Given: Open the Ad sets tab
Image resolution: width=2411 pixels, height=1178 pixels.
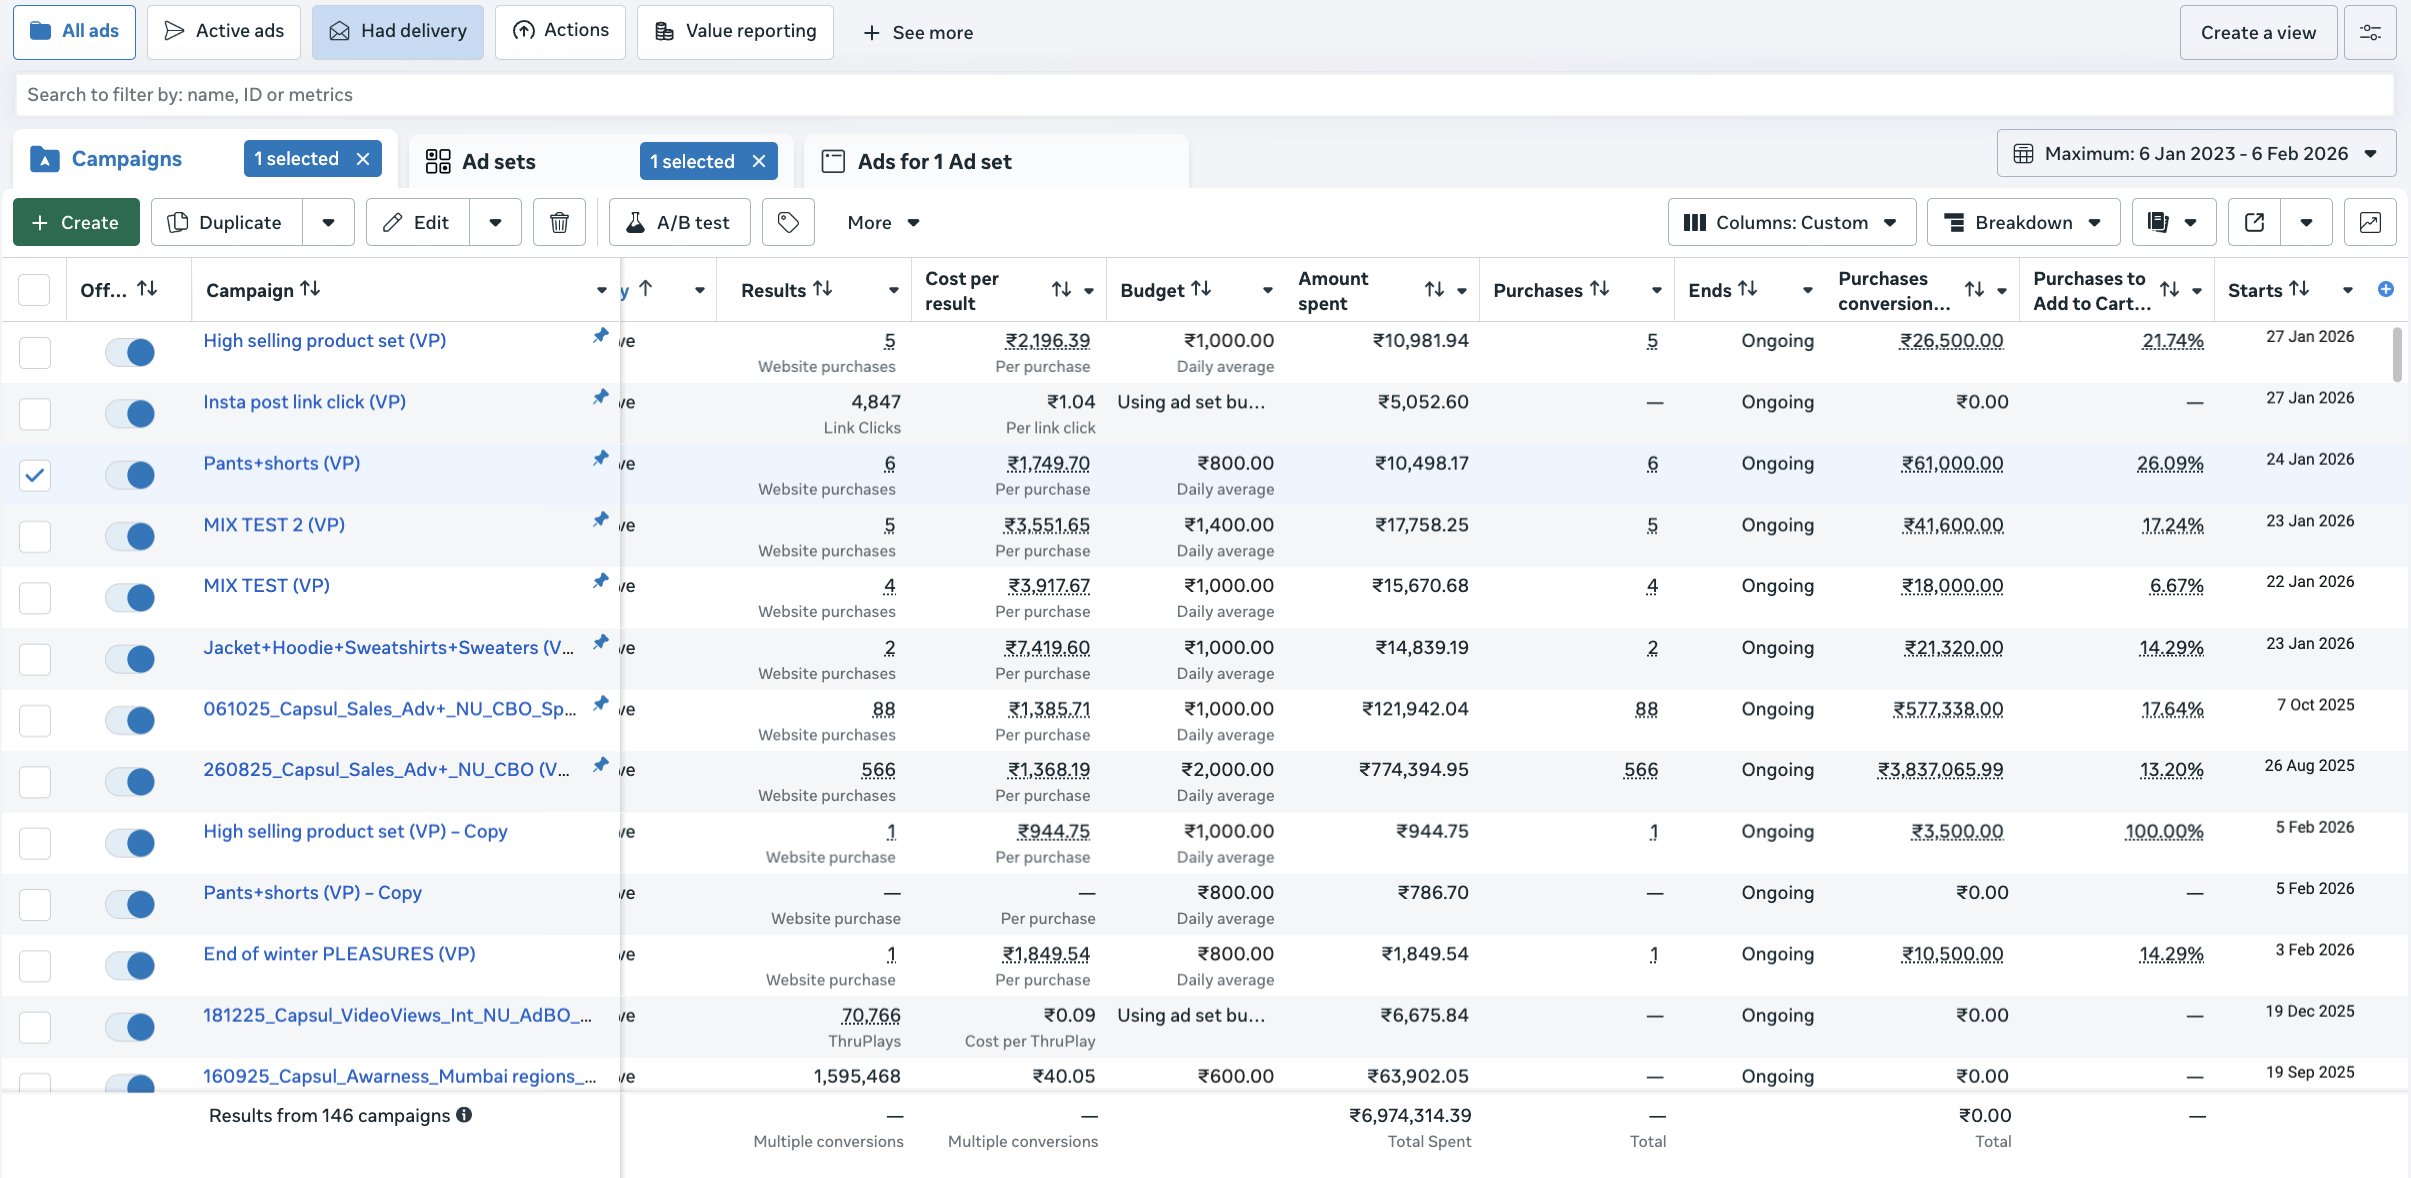Looking at the screenshot, I should 498,161.
